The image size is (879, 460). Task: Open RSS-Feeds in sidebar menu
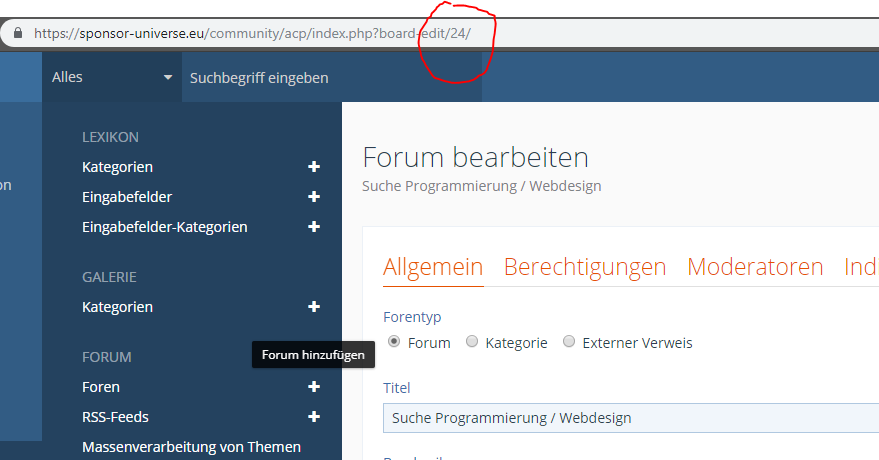pos(115,417)
